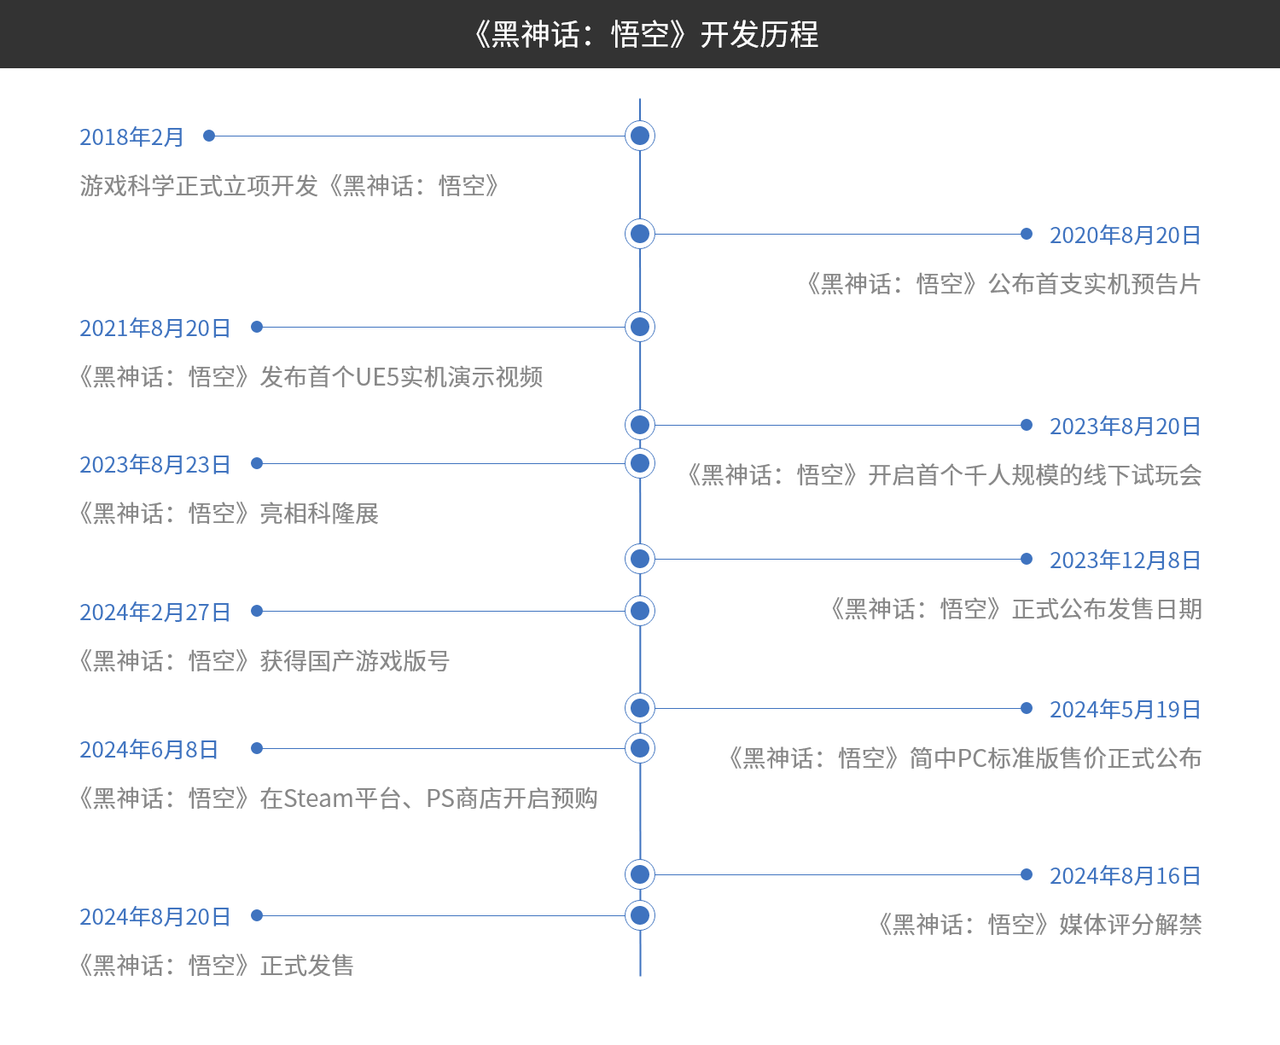Image resolution: width=1280 pixels, height=1045 pixels.
Task: Click the 2021年8月20日 node on the central axis
Action: click(x=640, y=327)
